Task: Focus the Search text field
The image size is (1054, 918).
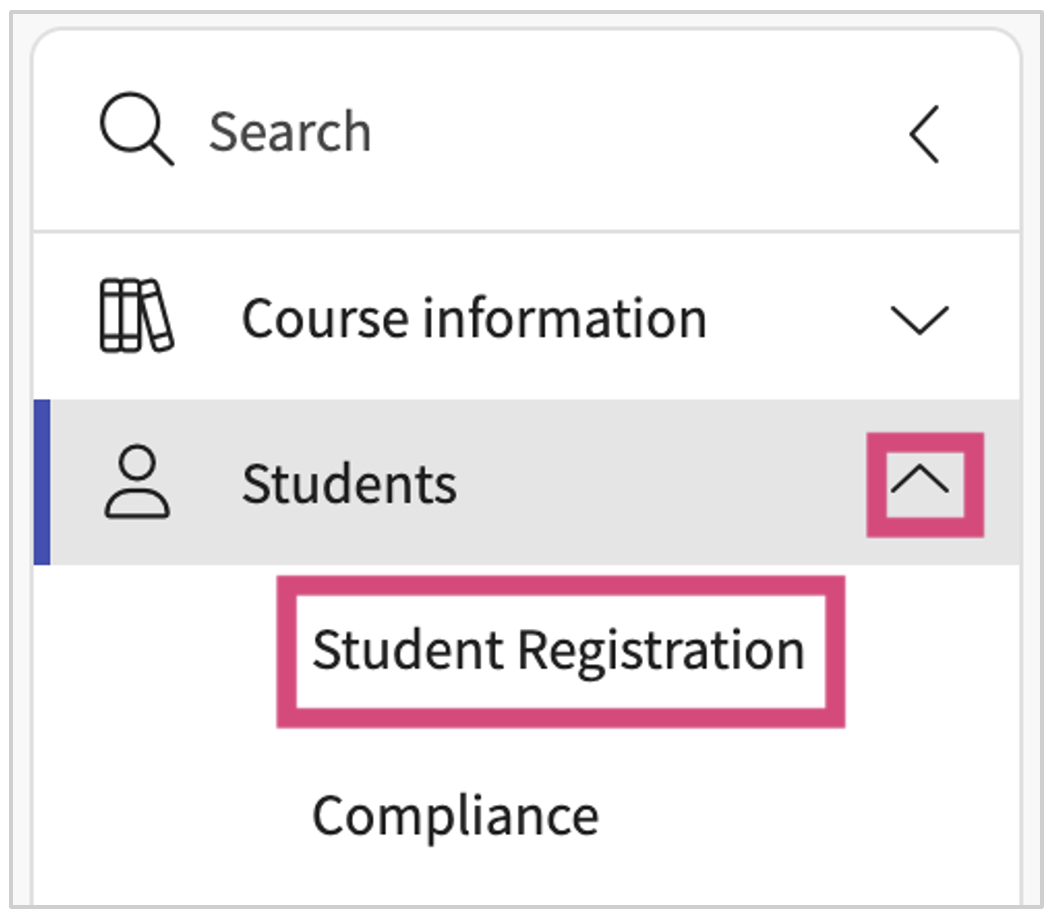Action: 290,133
